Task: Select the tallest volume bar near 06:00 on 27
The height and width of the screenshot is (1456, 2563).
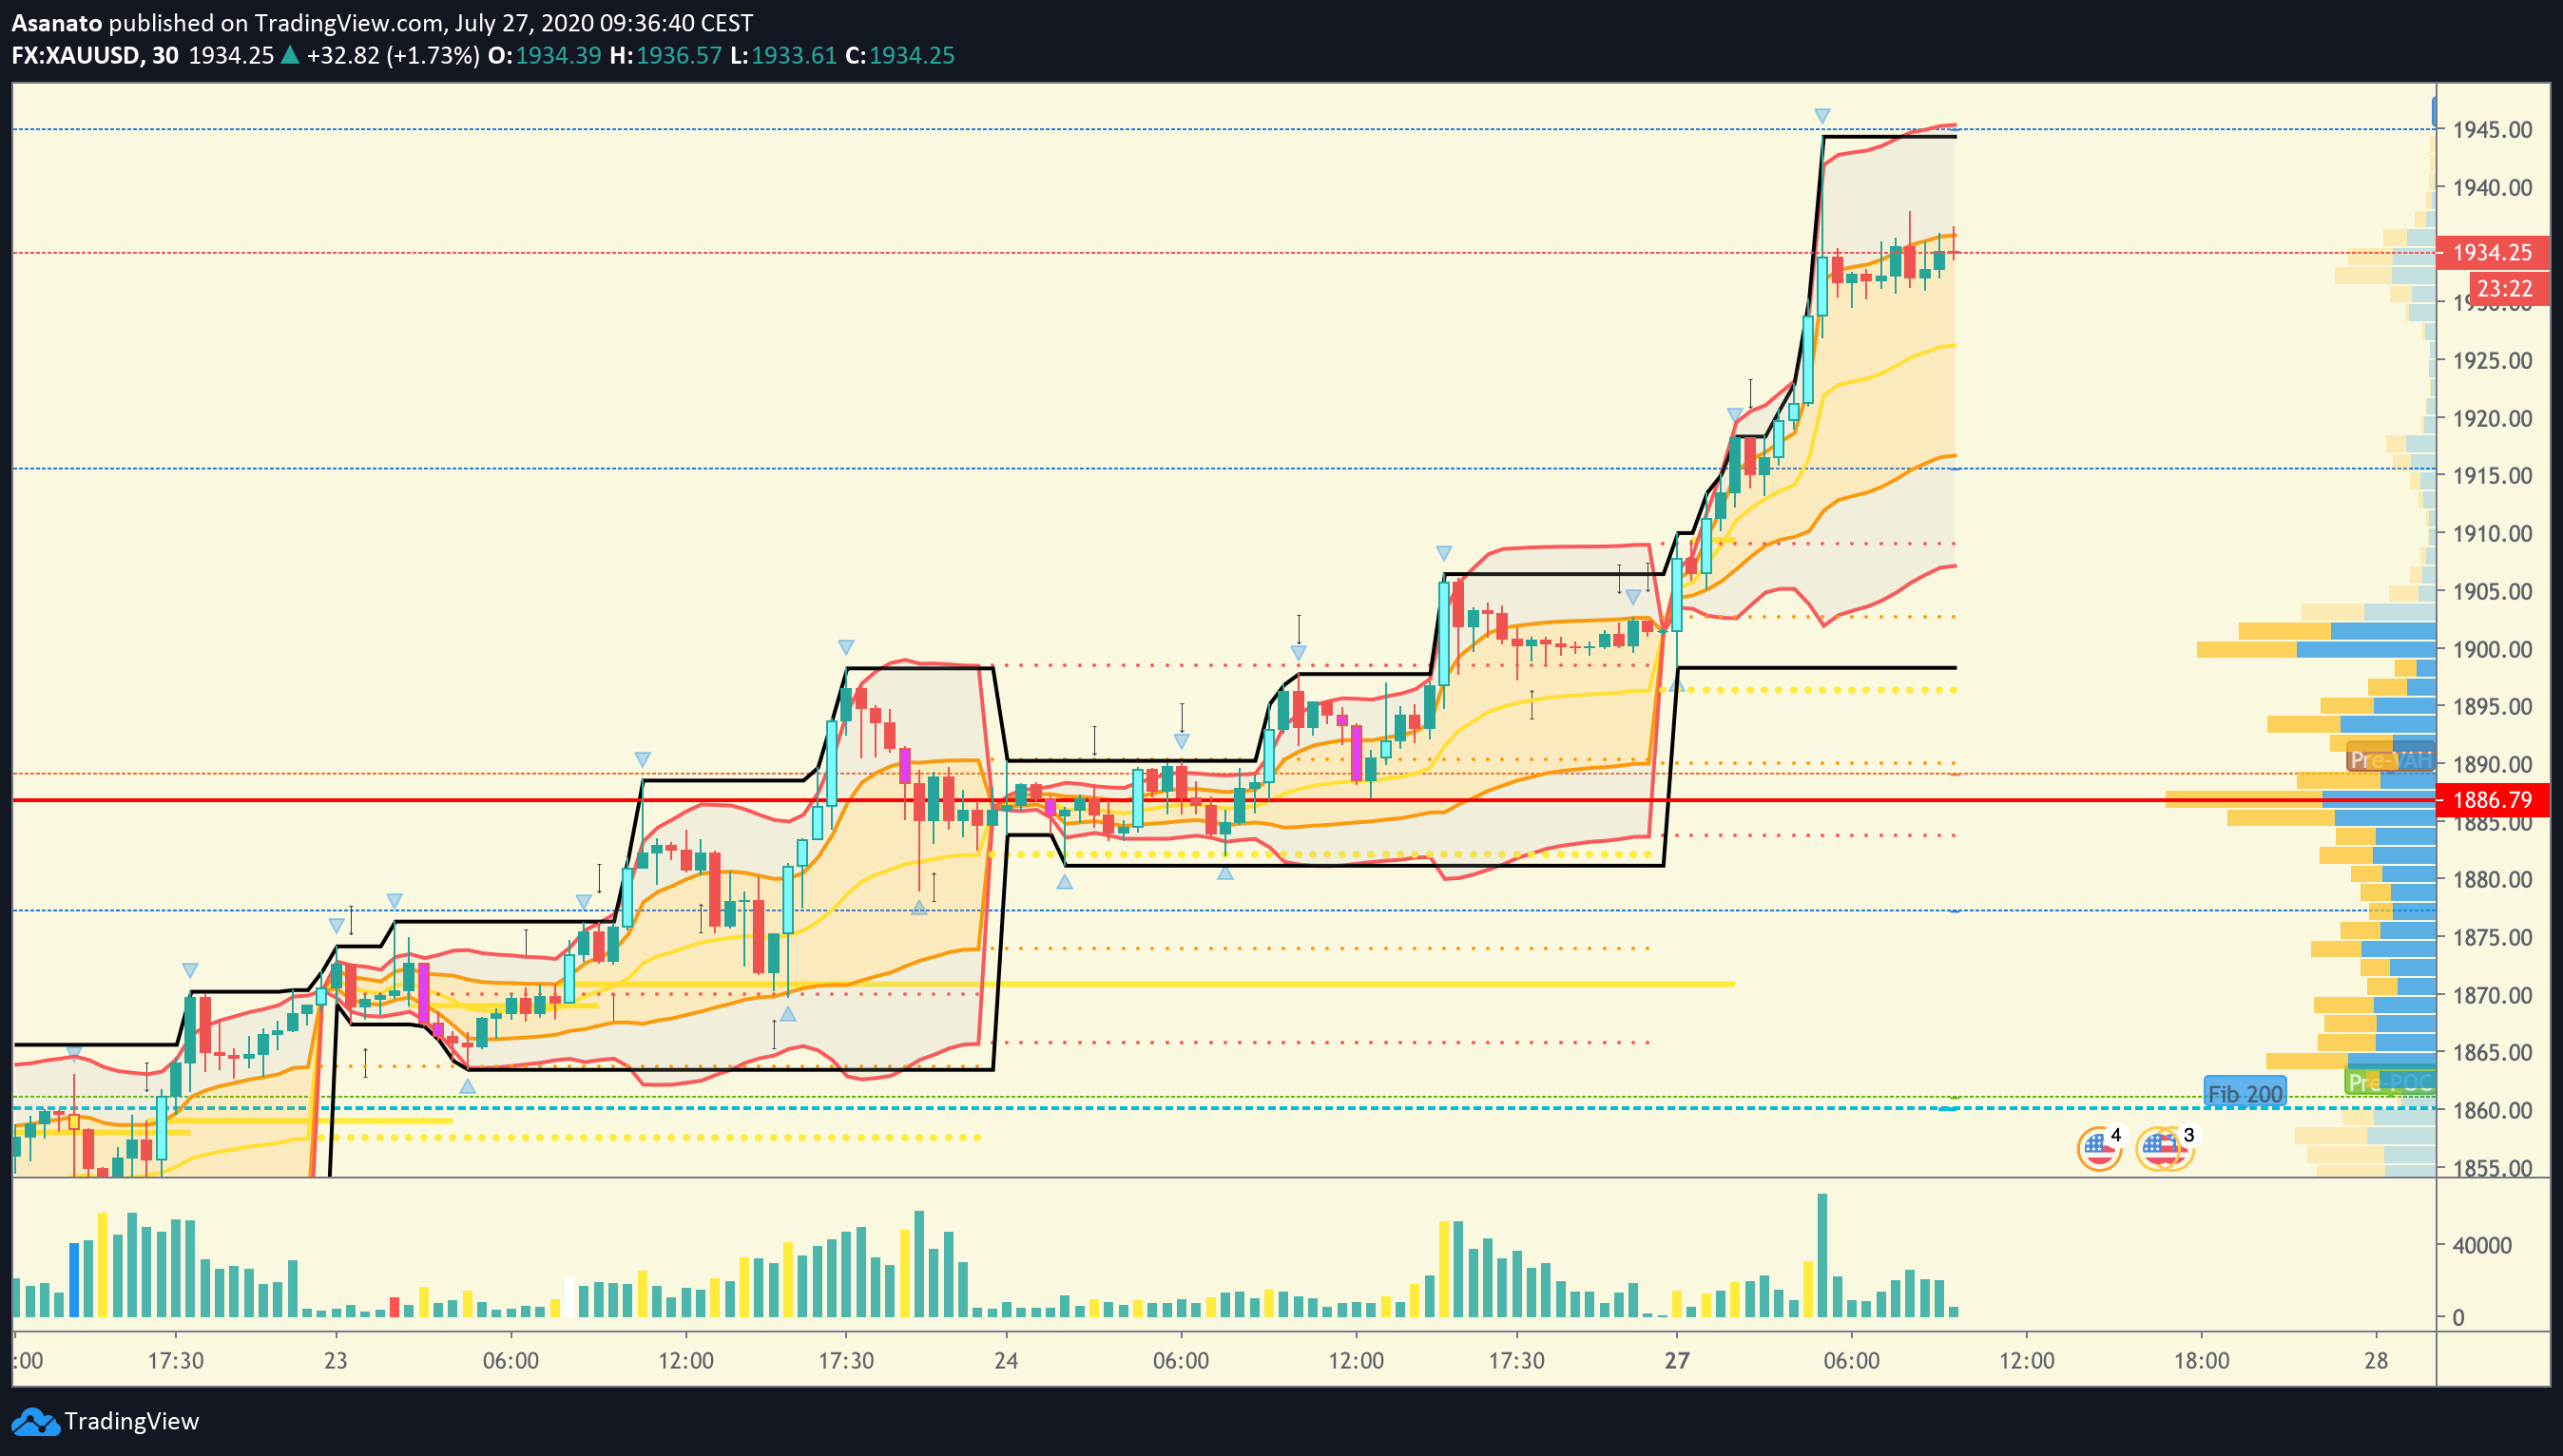Action: (1822, 1255)
